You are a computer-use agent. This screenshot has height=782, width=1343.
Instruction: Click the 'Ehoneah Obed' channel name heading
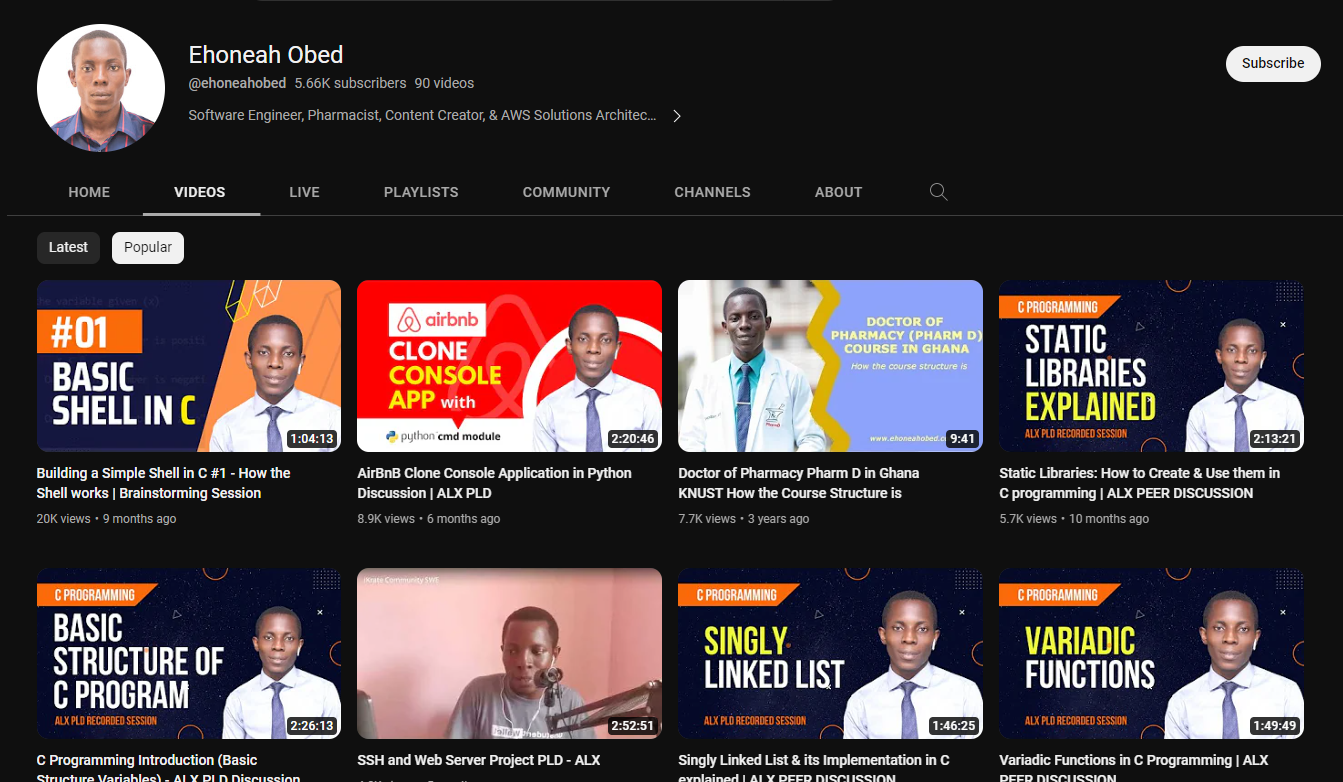pos(266,55)
